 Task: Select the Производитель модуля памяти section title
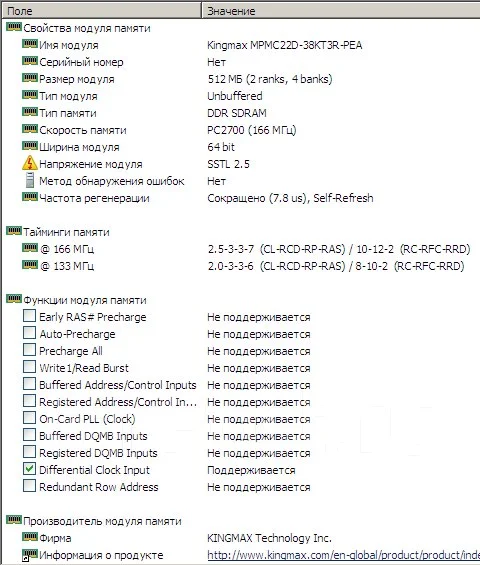(102, 521)
